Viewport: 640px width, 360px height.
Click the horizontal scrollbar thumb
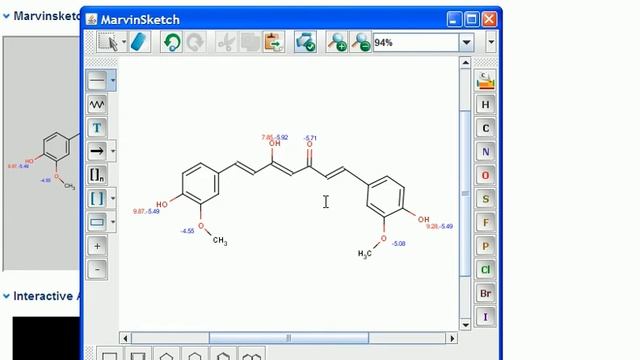pos(289,338)
